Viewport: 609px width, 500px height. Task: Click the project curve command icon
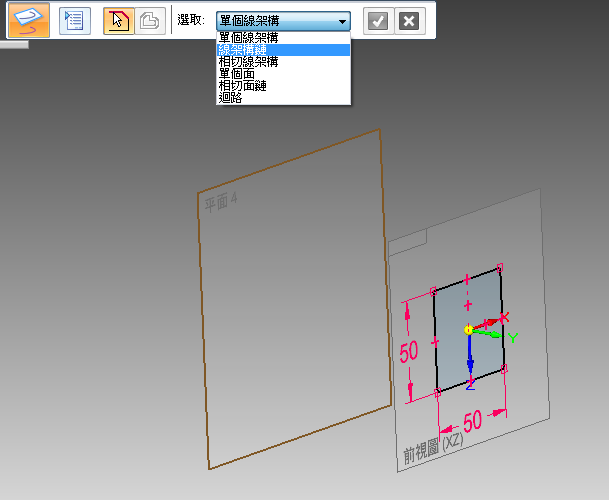pyautogui.click(x=29, y=20)
